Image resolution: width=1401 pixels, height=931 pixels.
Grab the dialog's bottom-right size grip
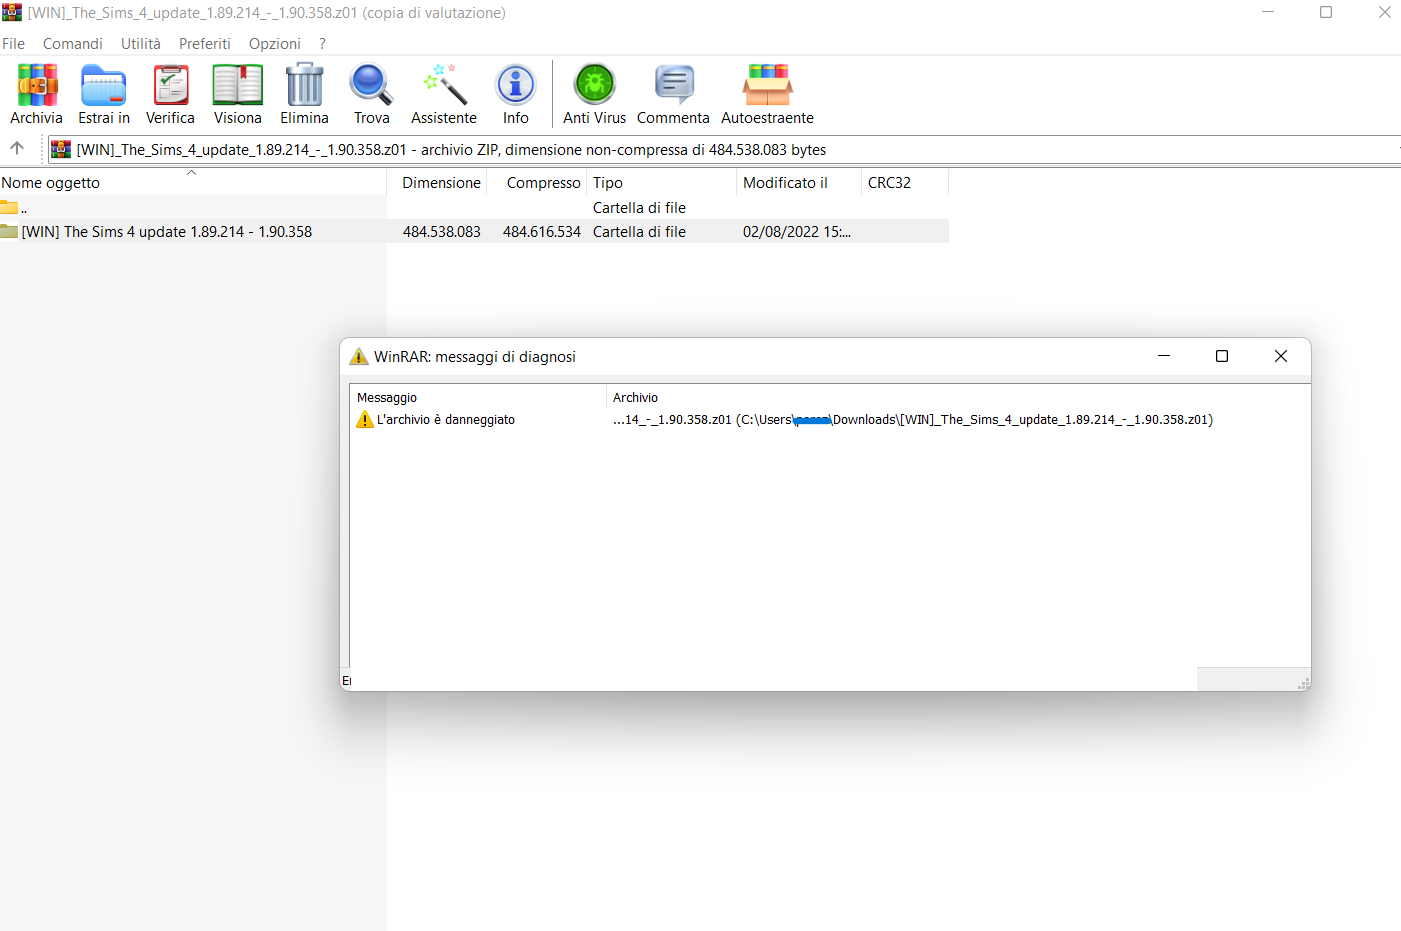tap(1303, 683)
